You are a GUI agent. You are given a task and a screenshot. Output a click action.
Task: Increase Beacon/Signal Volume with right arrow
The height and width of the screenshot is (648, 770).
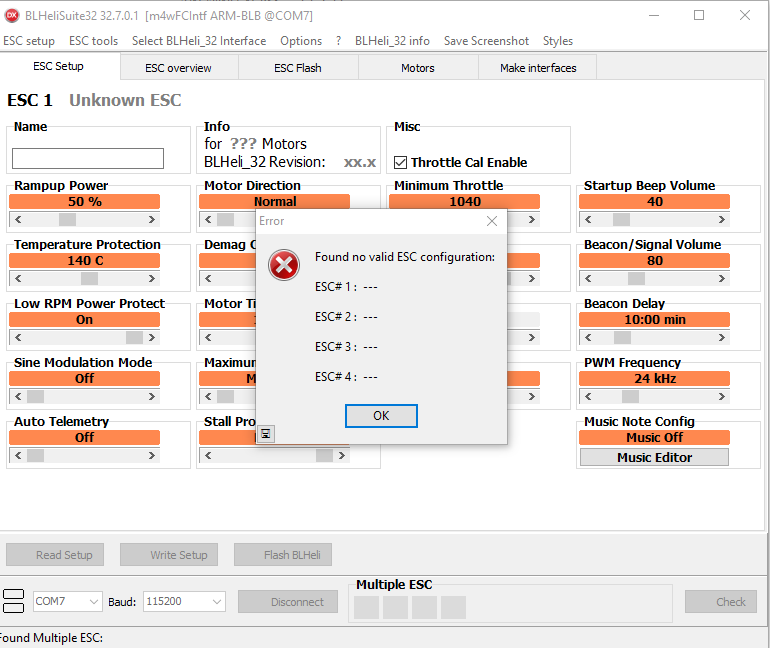click(x=721, y=278)
